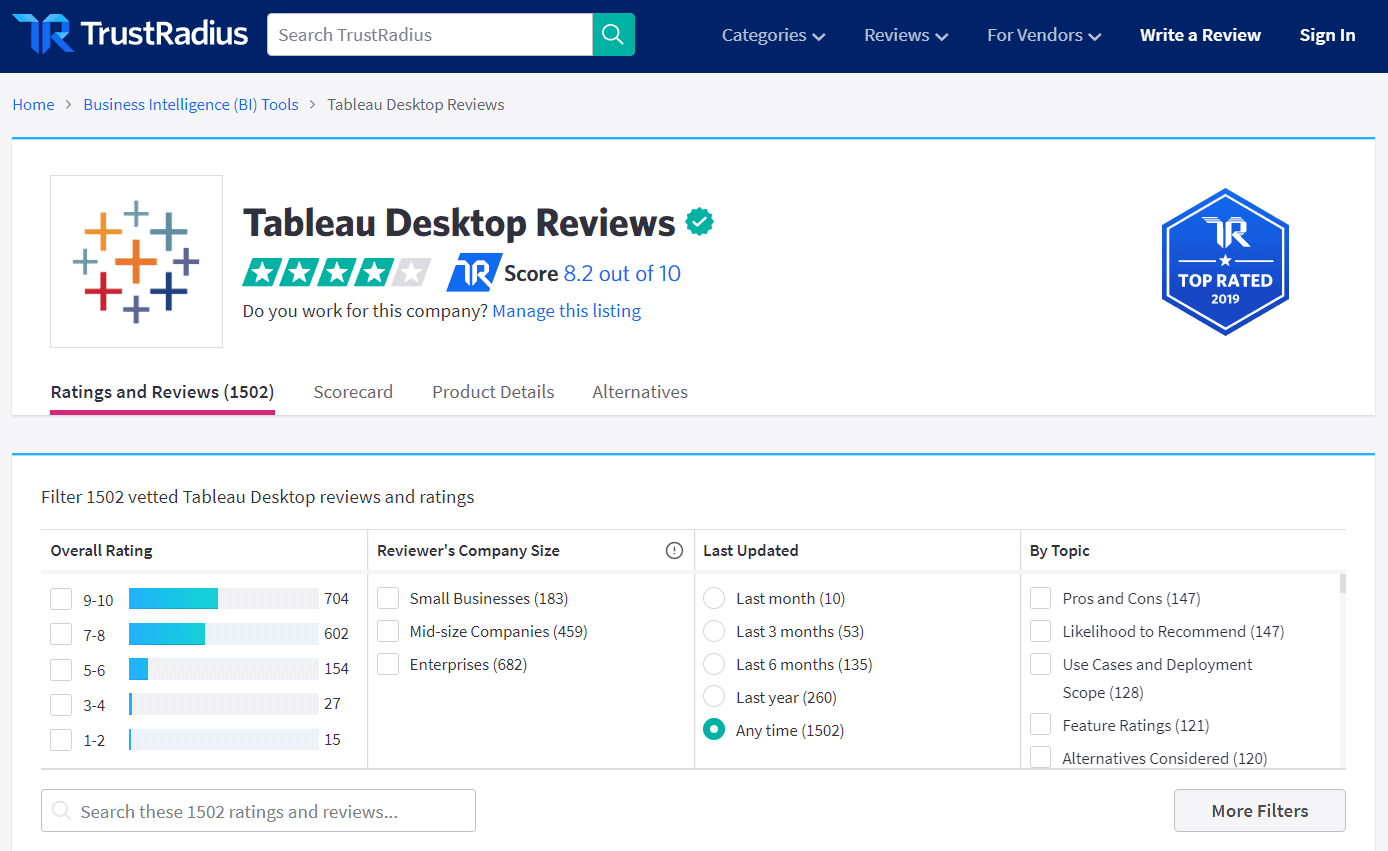Check the Pros and Cons topic checkbox
Image resolution: width=1388 pixels, height=851 pixels.
(x=1041, y=598)
